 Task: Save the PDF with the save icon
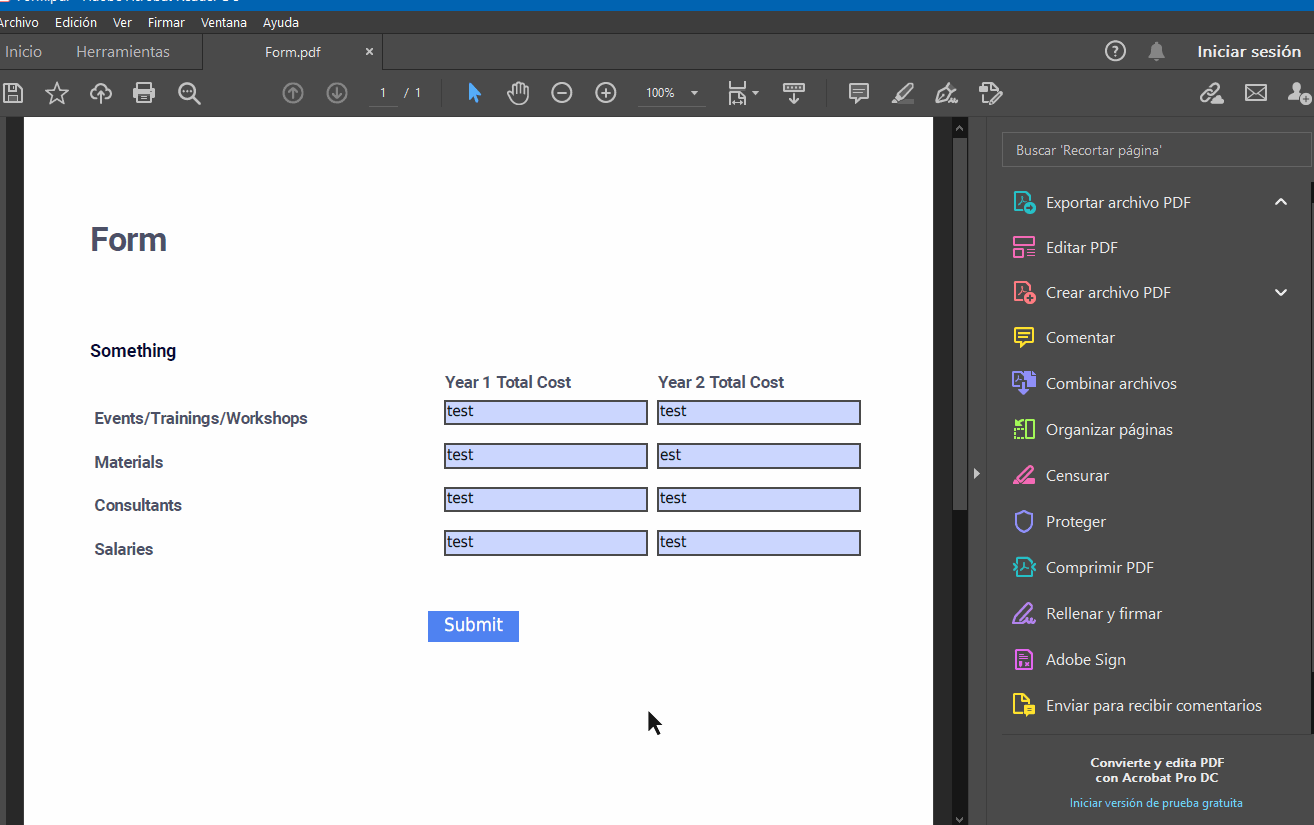click(12, 93)
